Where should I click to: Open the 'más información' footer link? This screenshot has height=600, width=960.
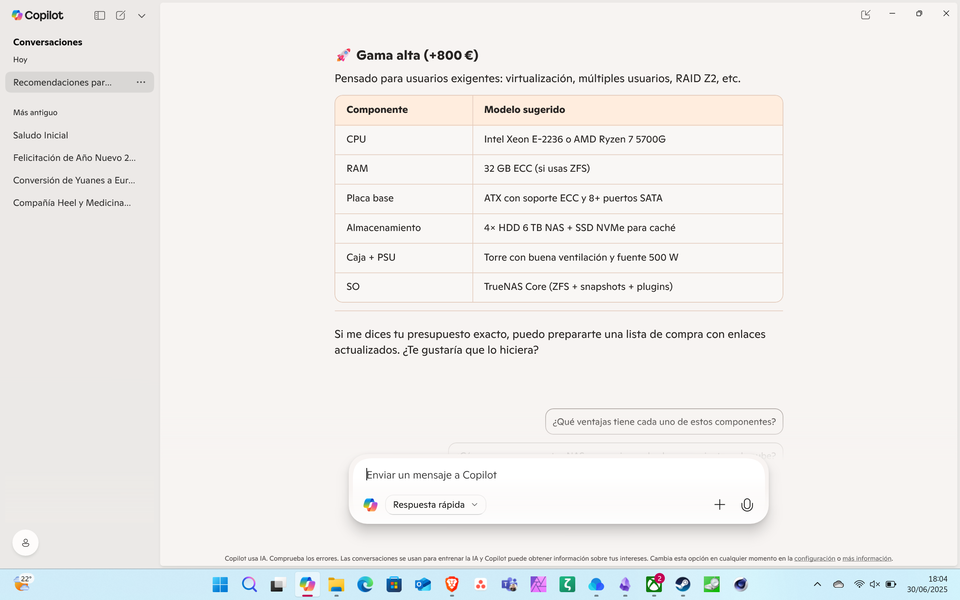click(866, 558)
